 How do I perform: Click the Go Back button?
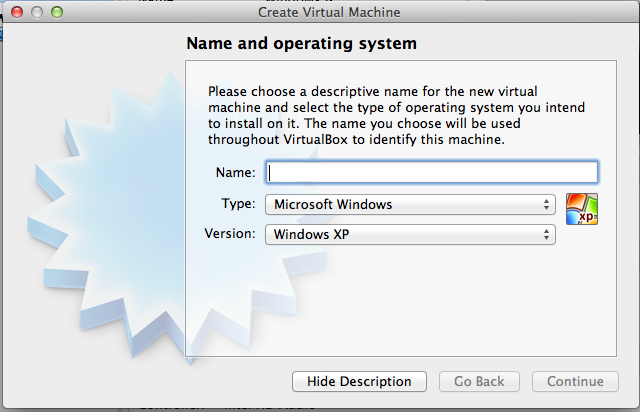coord(479,381)
